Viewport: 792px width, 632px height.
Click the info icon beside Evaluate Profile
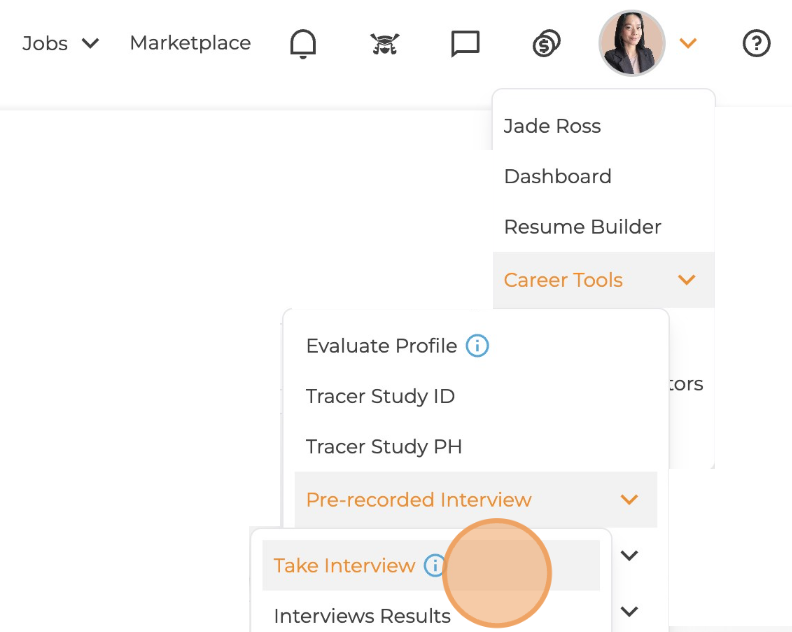tap(478, 346)
